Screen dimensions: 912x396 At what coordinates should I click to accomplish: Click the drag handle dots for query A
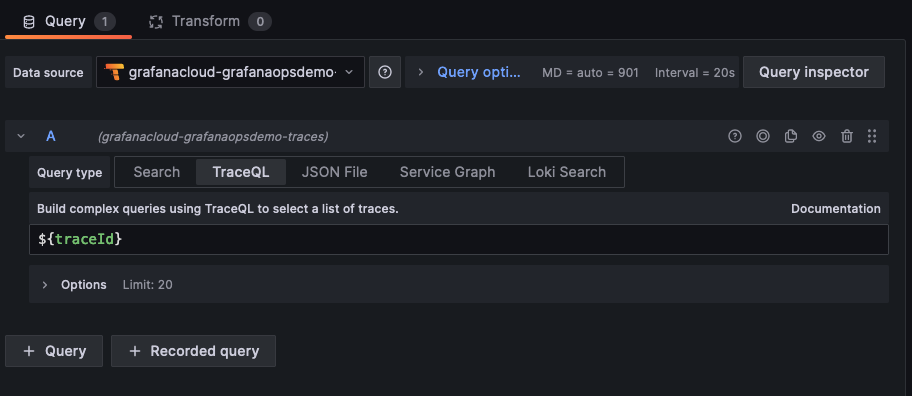tap(872, 136)
